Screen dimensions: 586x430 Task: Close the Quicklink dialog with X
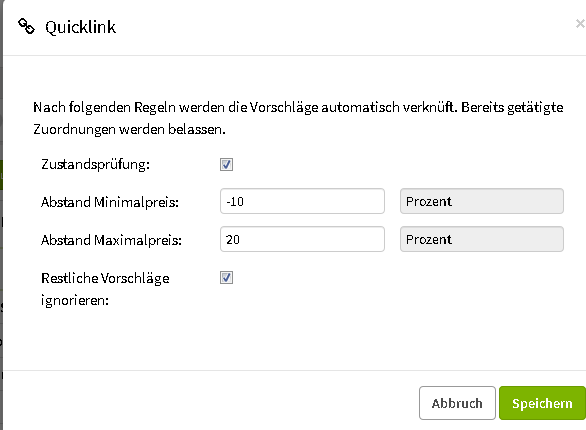(580, 24)
